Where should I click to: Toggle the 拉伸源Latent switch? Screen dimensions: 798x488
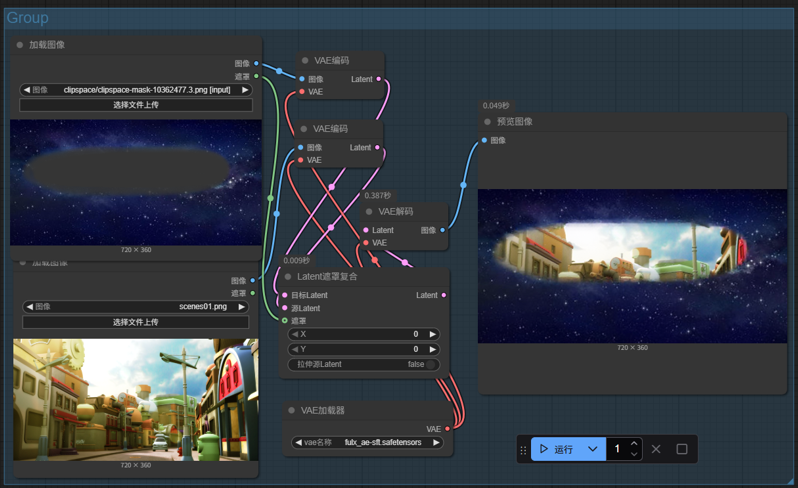click(x=431, y=364)
